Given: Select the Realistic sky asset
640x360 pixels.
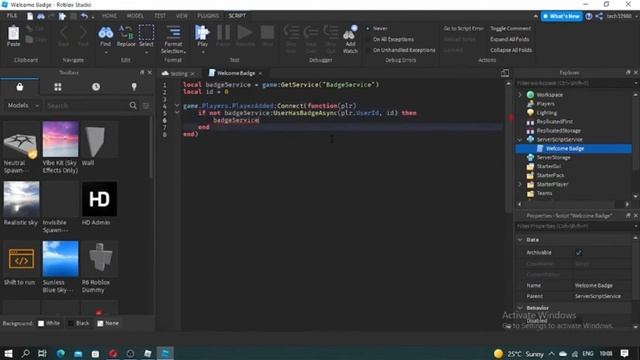Looking at the screenshot, I should click(21, 199).
